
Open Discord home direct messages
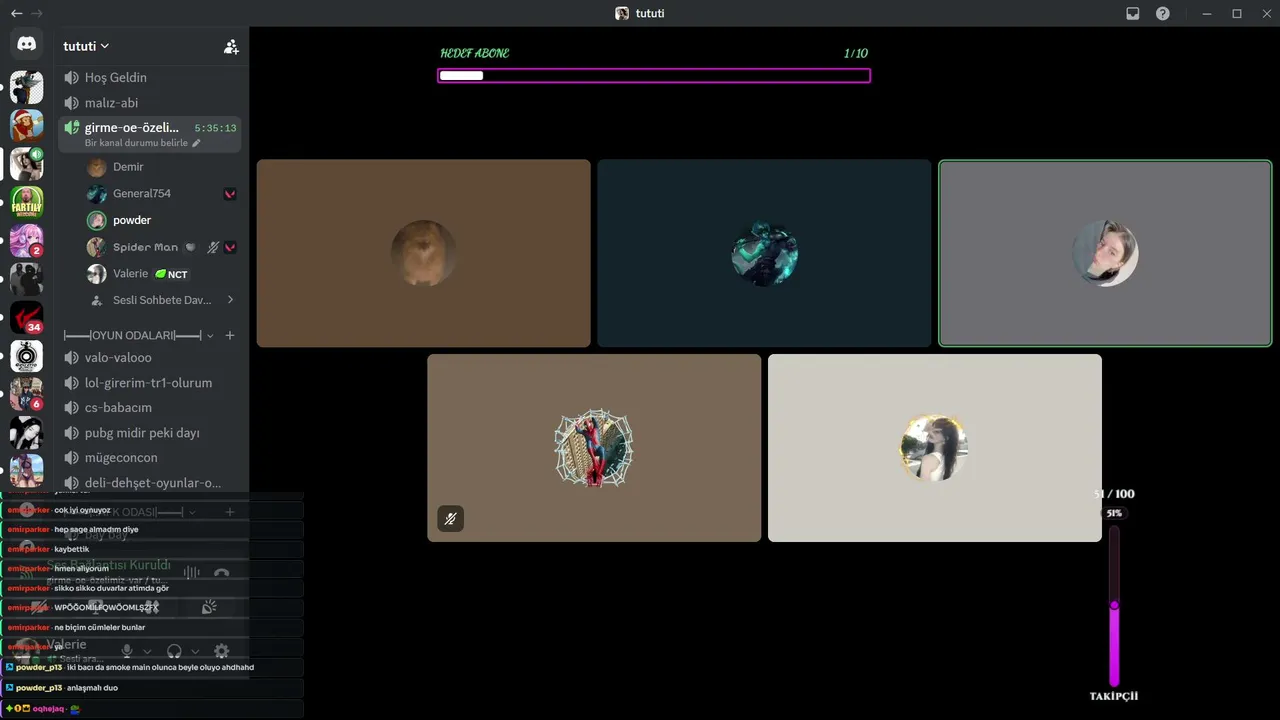coord(27,44)
